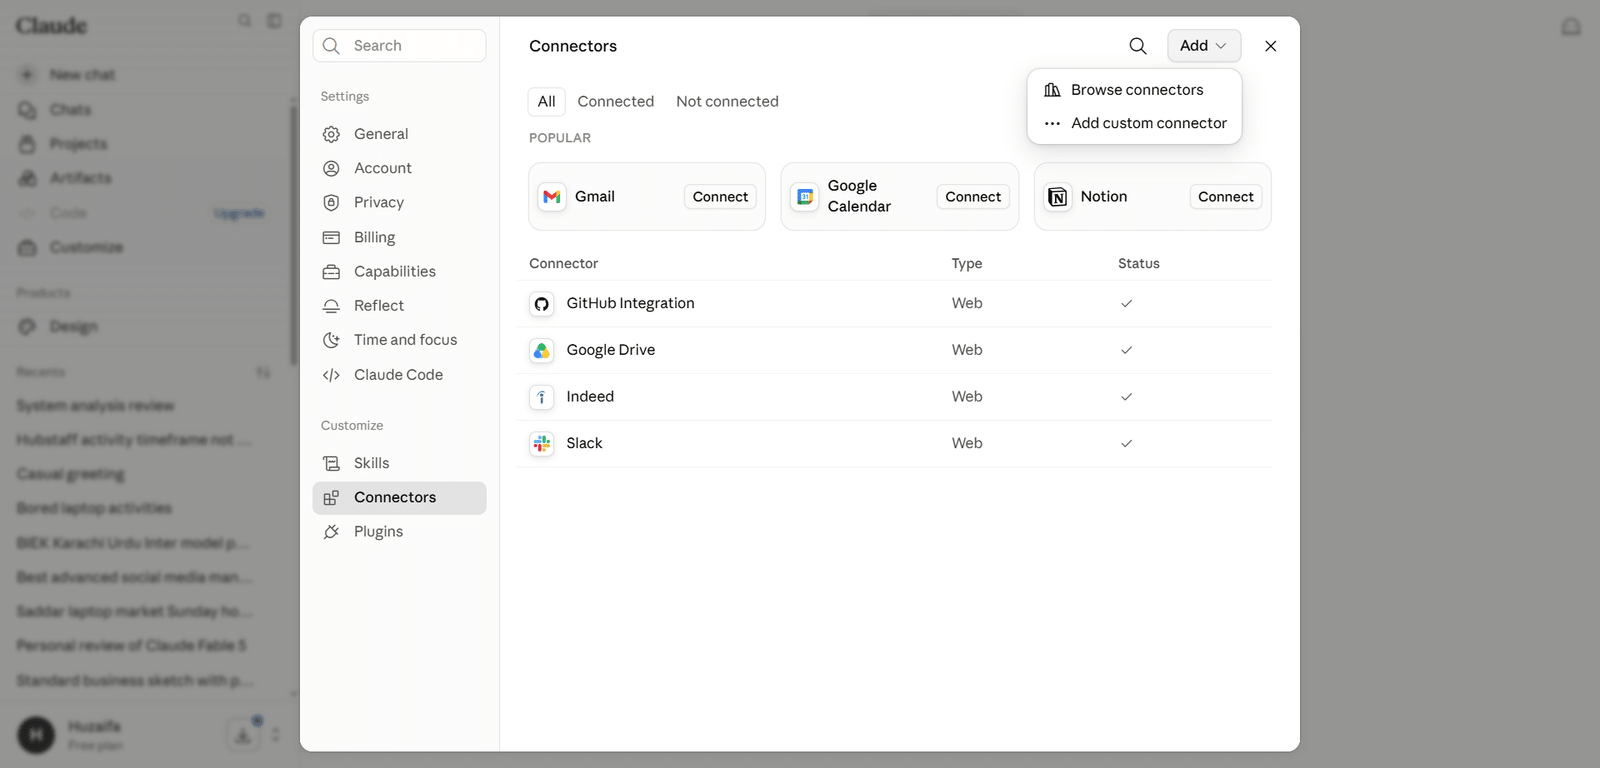Switch to the Not connected tab
Screen dimensions: 1600x768
[727, 101]
